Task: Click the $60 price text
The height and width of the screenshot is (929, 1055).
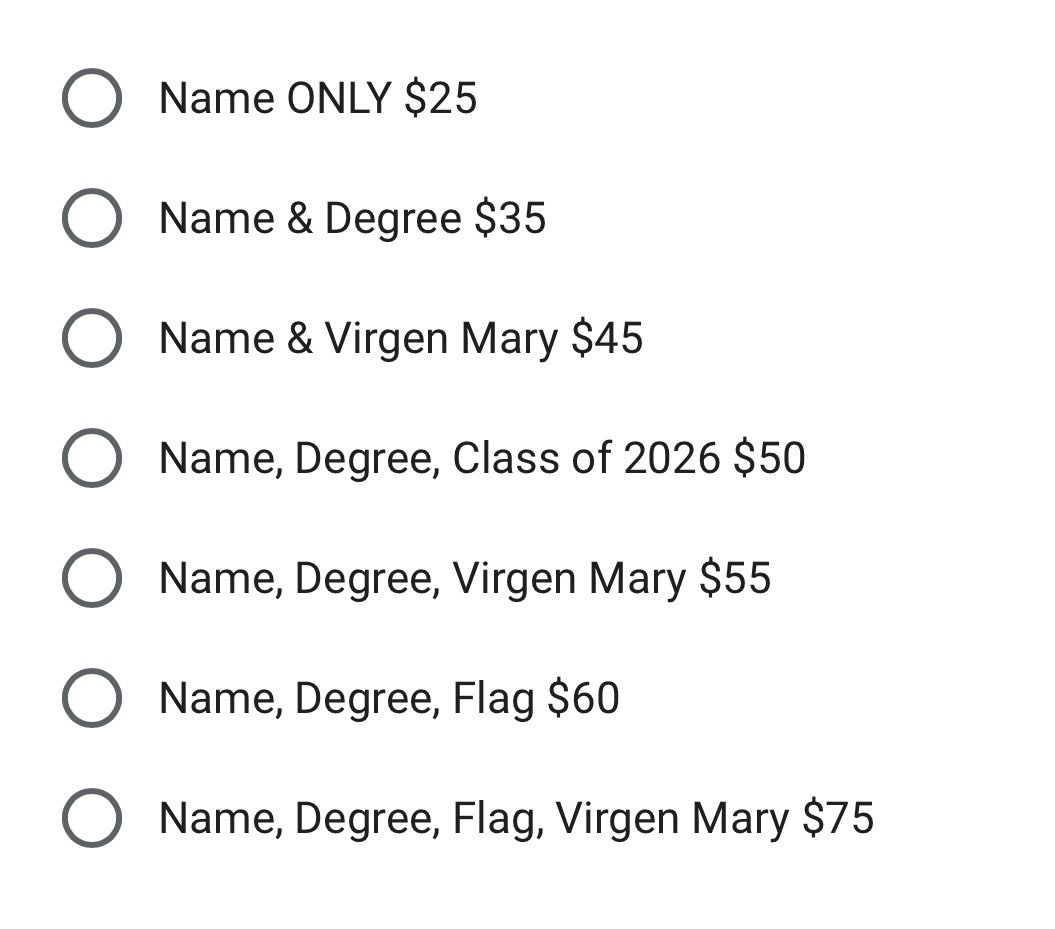Action: 583,698
